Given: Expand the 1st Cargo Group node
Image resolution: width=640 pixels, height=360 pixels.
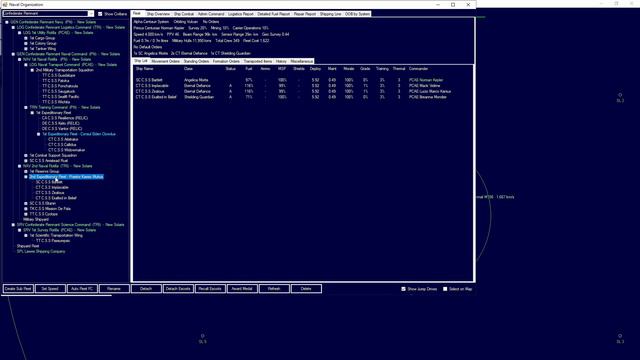Looking at the screenshot, I should click(26, 38).
